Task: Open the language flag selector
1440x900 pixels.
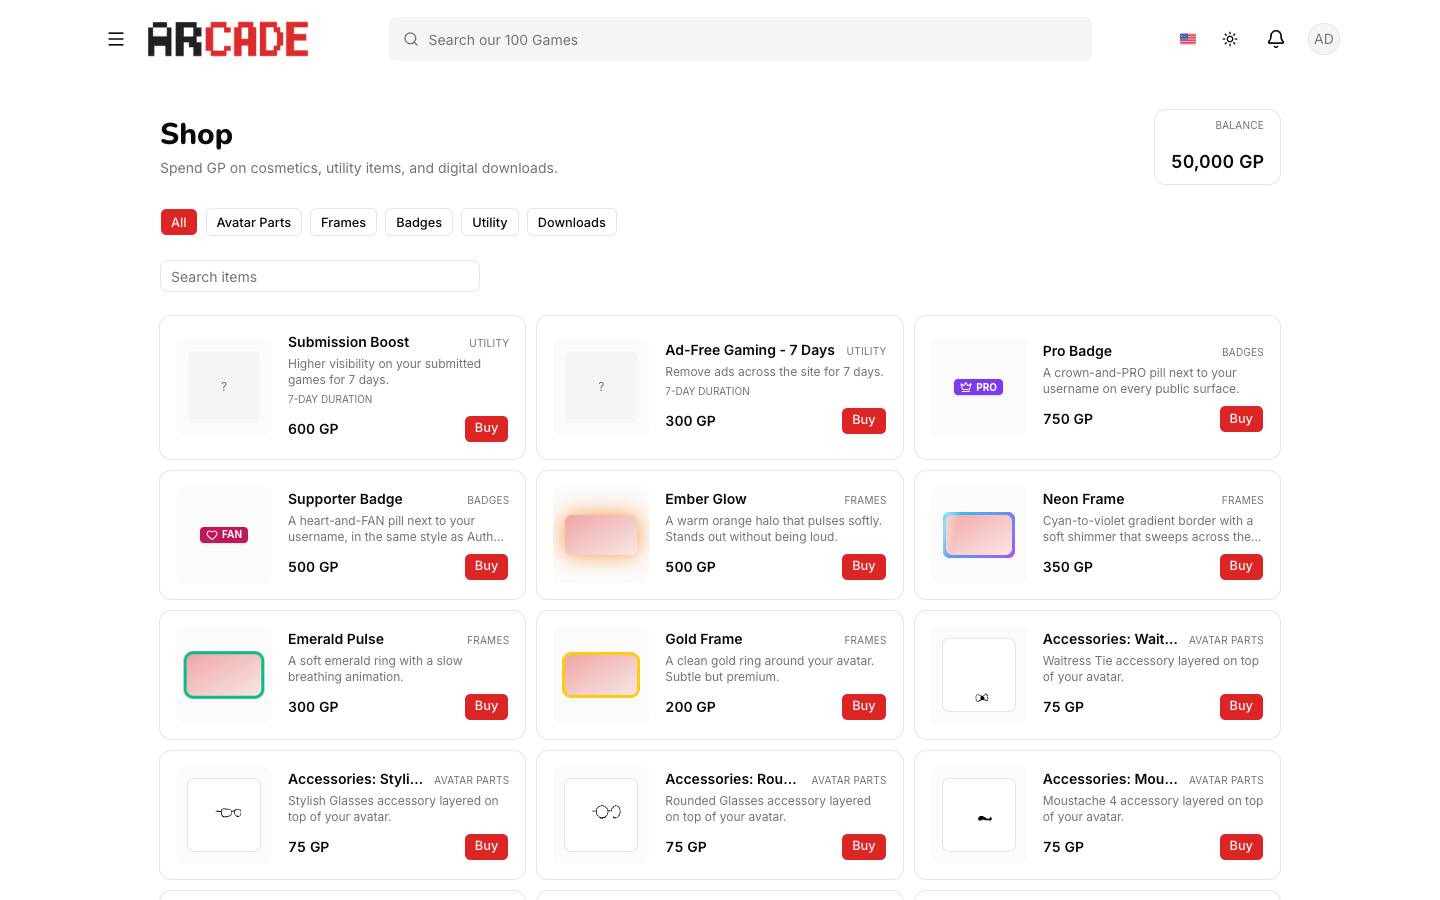Action: pos(1188,39)
